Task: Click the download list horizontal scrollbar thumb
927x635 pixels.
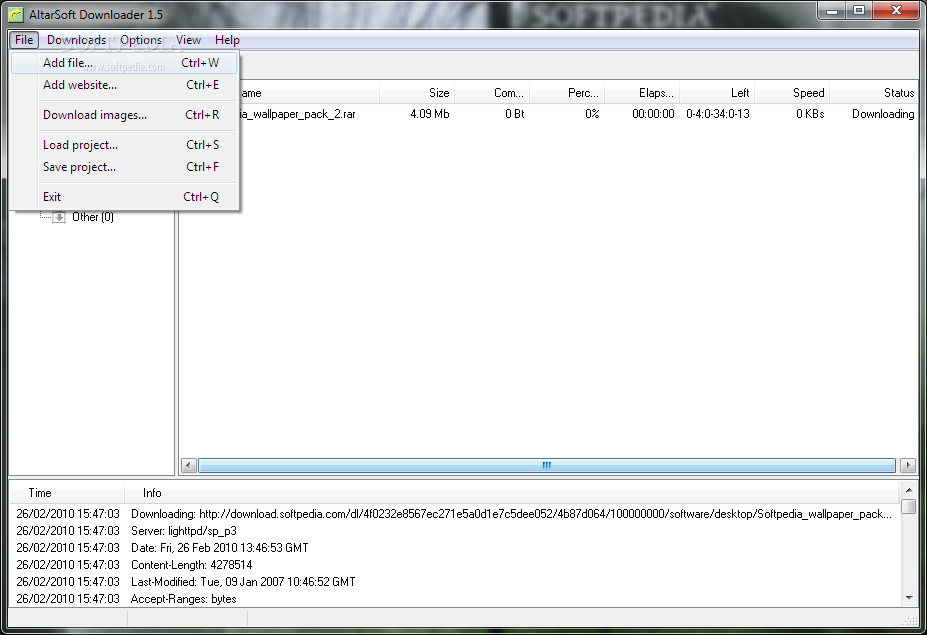Action: click(x=547, y=465)
